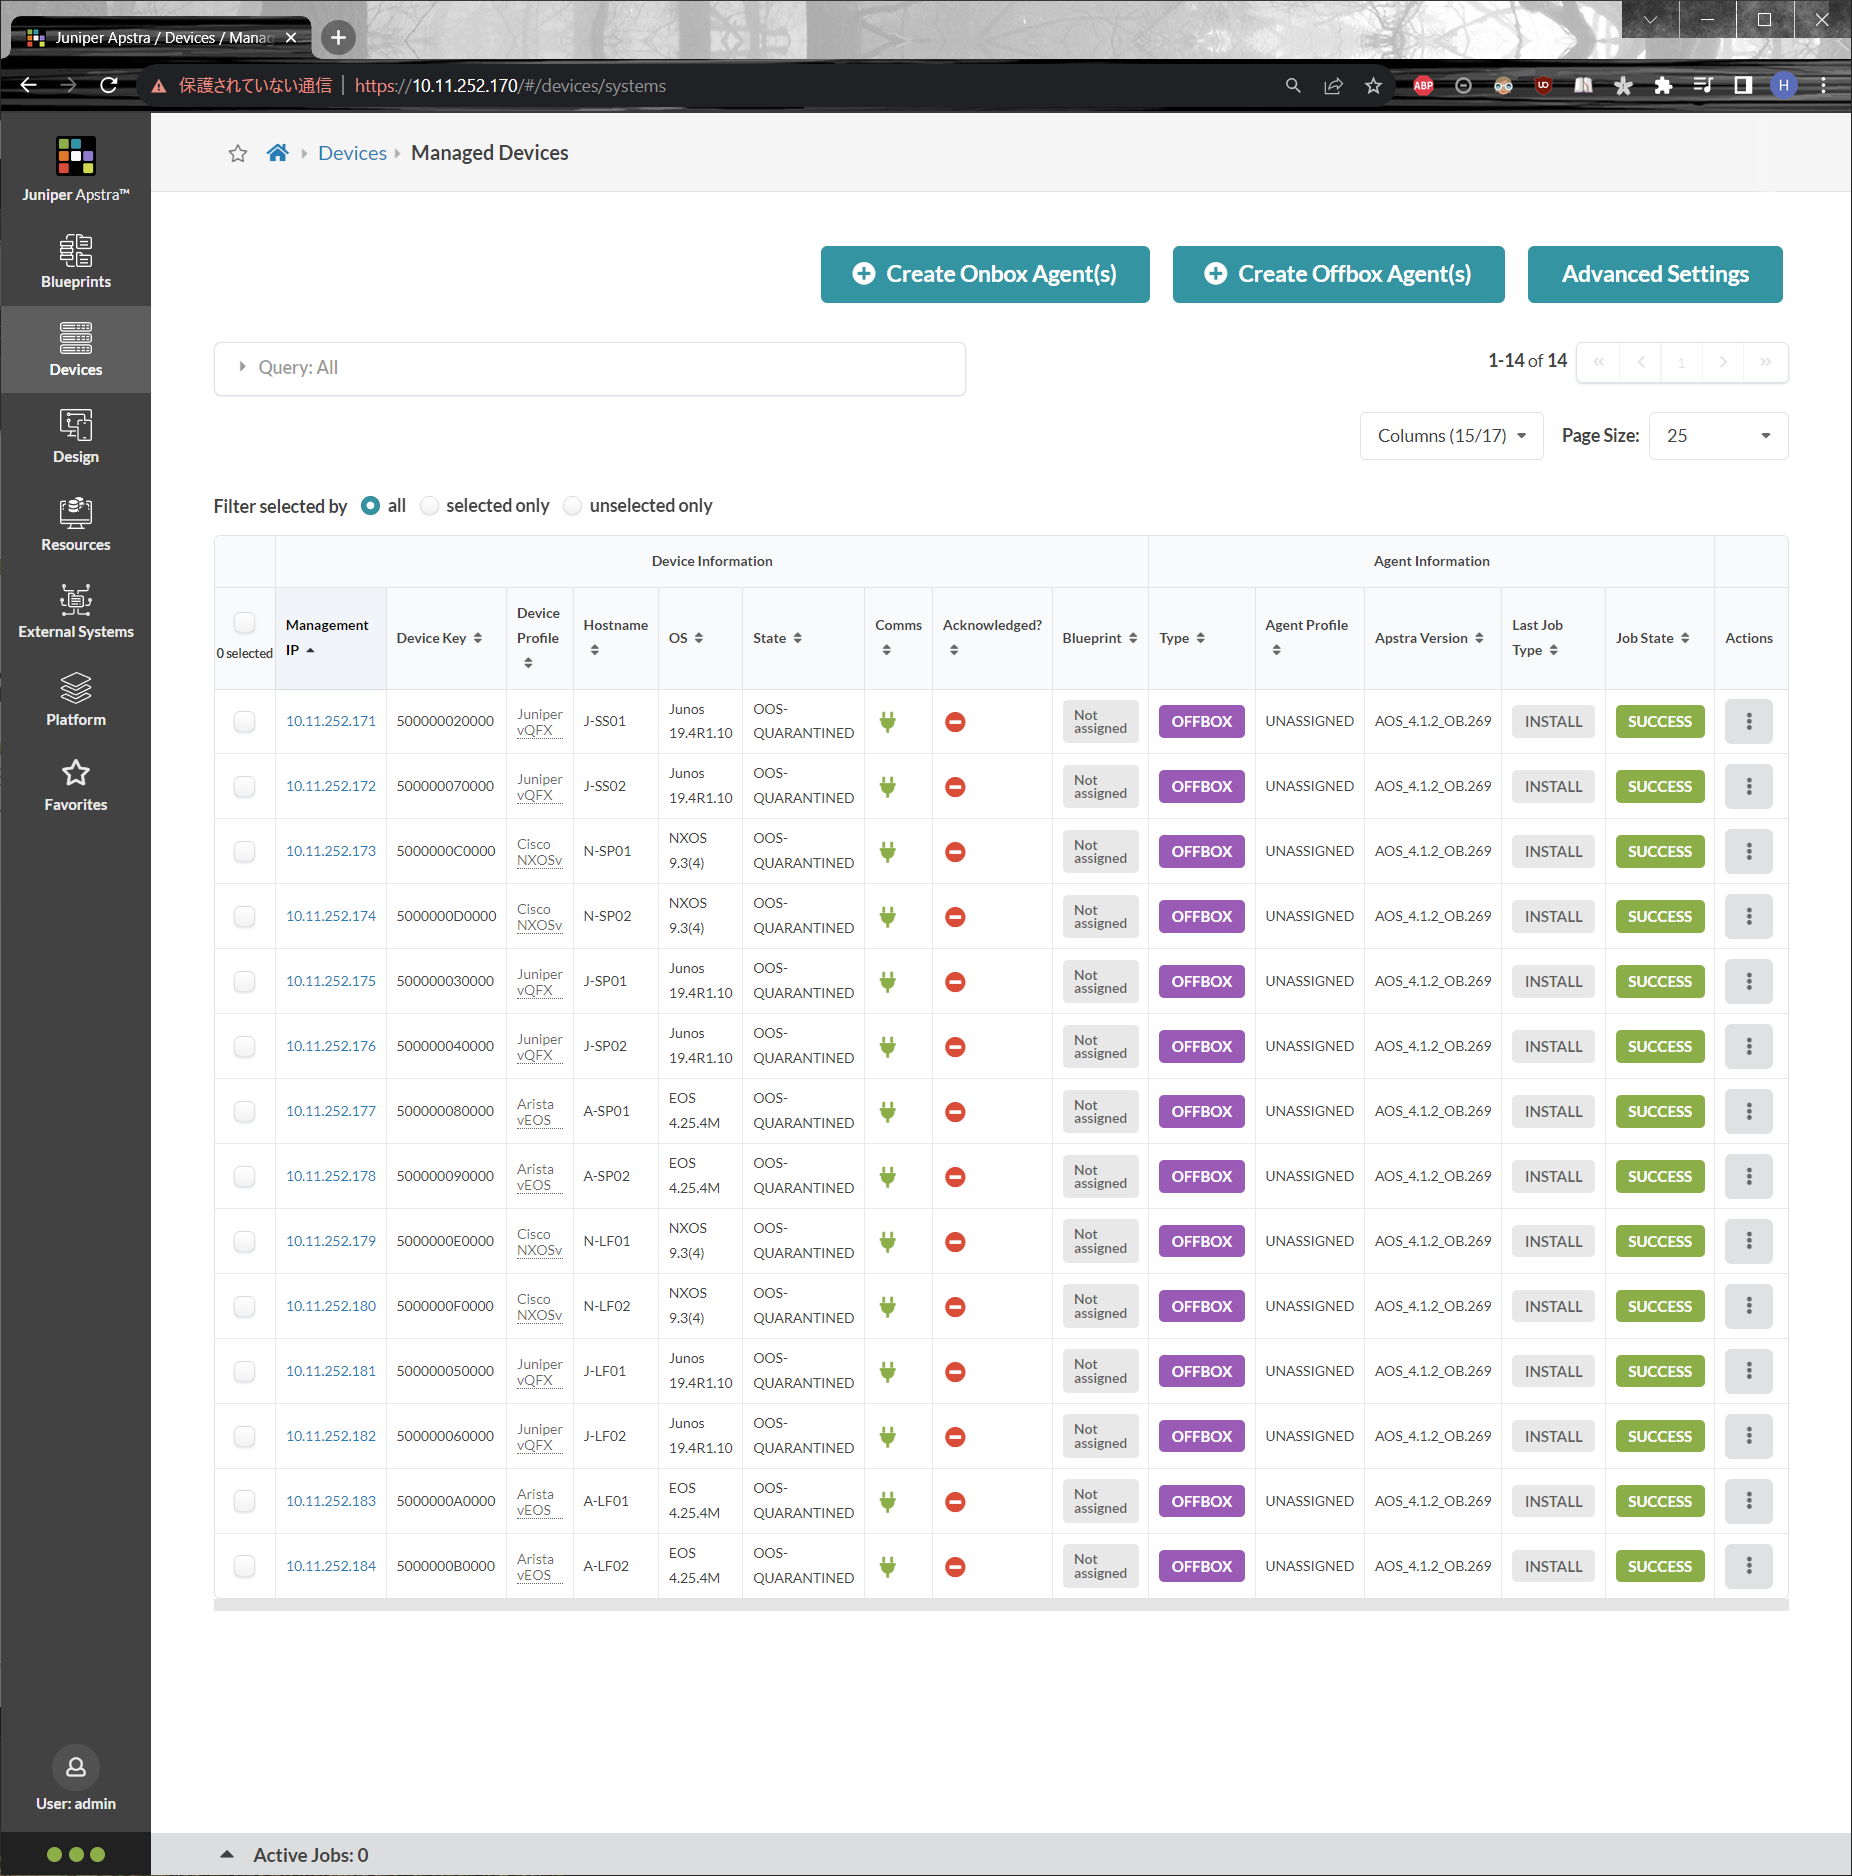
Task: Check the box for device 10.11.252.173
Action: tap(245, 851)
